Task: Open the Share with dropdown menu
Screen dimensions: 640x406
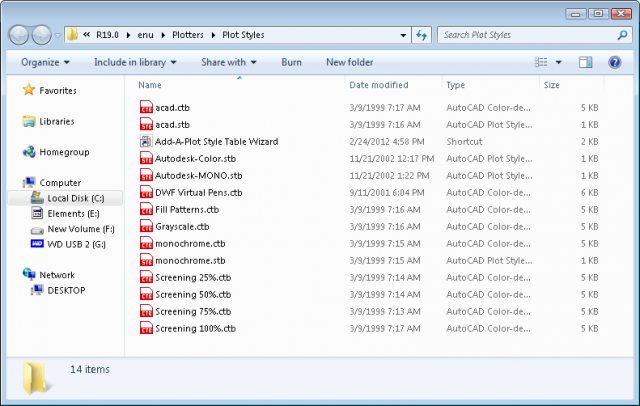Action: pyautogui.click(x=228, y=62)
